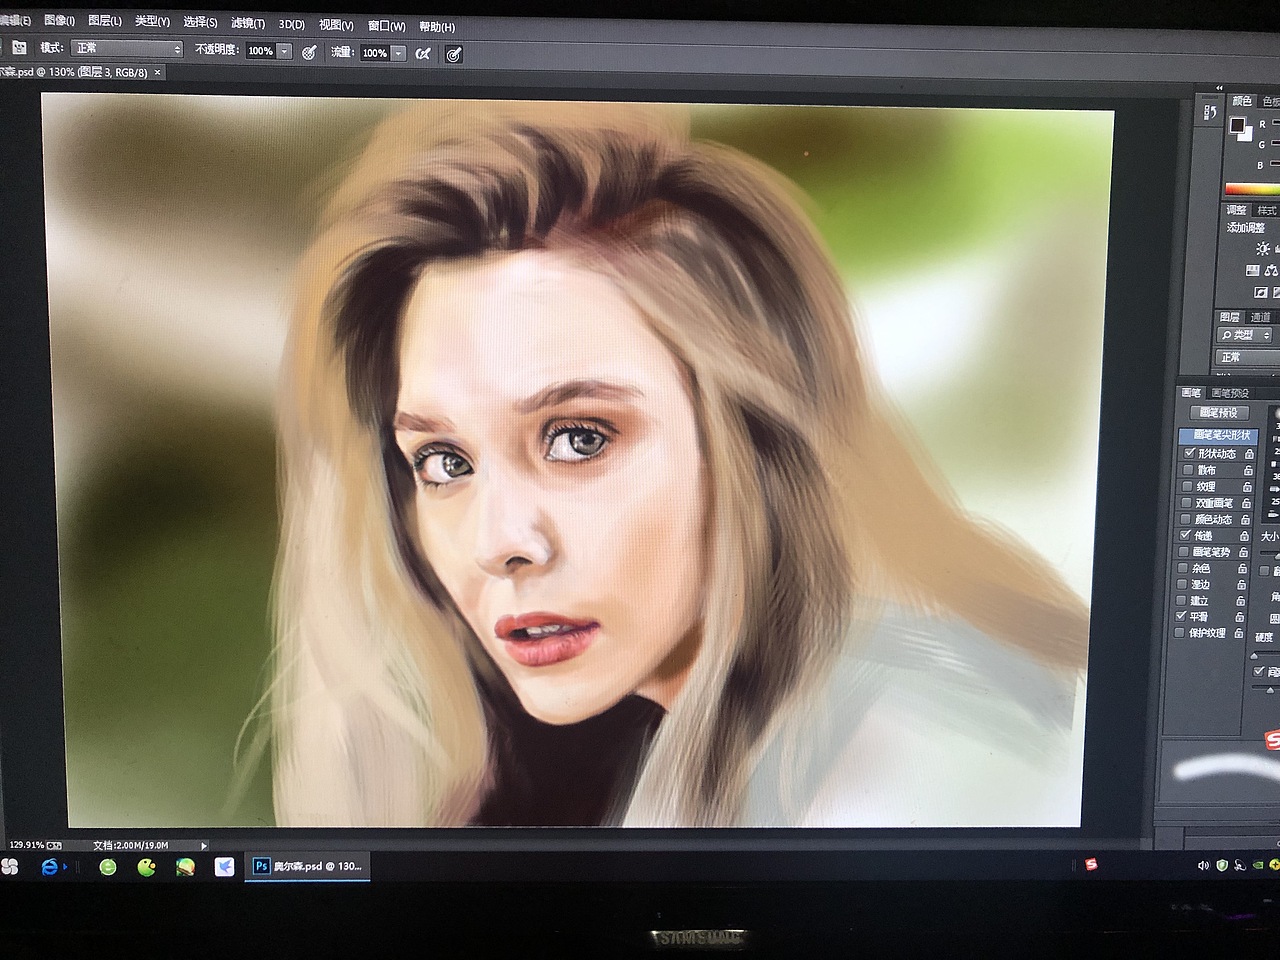This screenshot has width=1280, height=960.
Task: Open the 类型(Y) menu
Action: pyautogui.click(x=152, y=22)
